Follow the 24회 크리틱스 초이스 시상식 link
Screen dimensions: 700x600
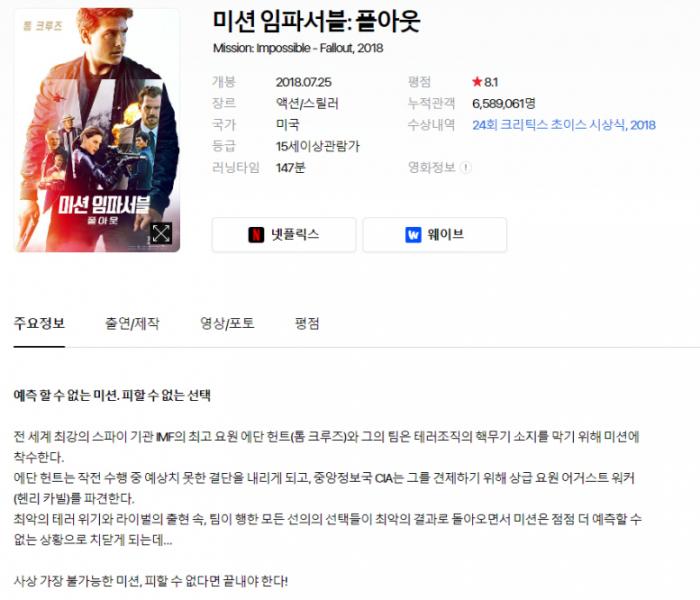564,125
